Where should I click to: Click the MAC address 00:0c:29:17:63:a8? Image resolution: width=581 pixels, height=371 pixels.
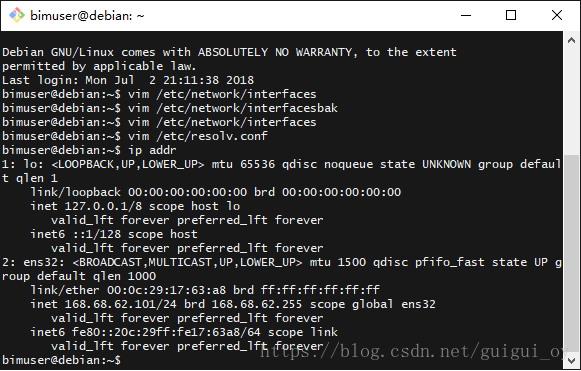tap(166, 290)
